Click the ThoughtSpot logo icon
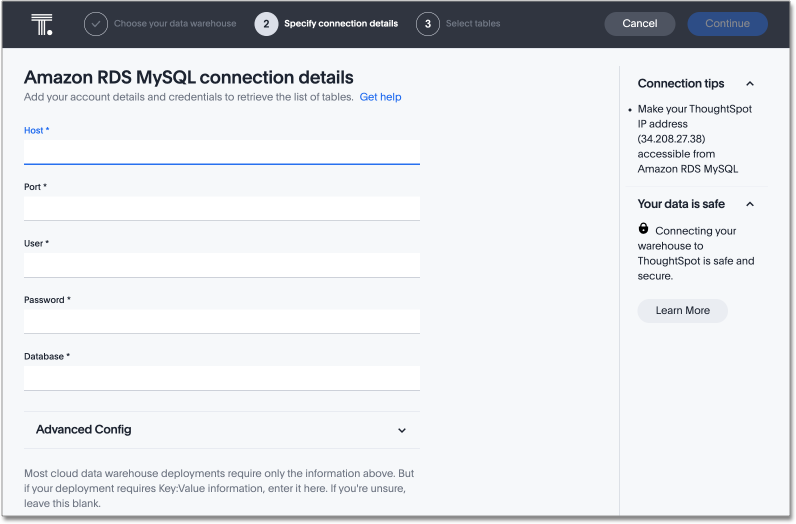This screenshot has width=796, height=524. [x=41, y=24]
